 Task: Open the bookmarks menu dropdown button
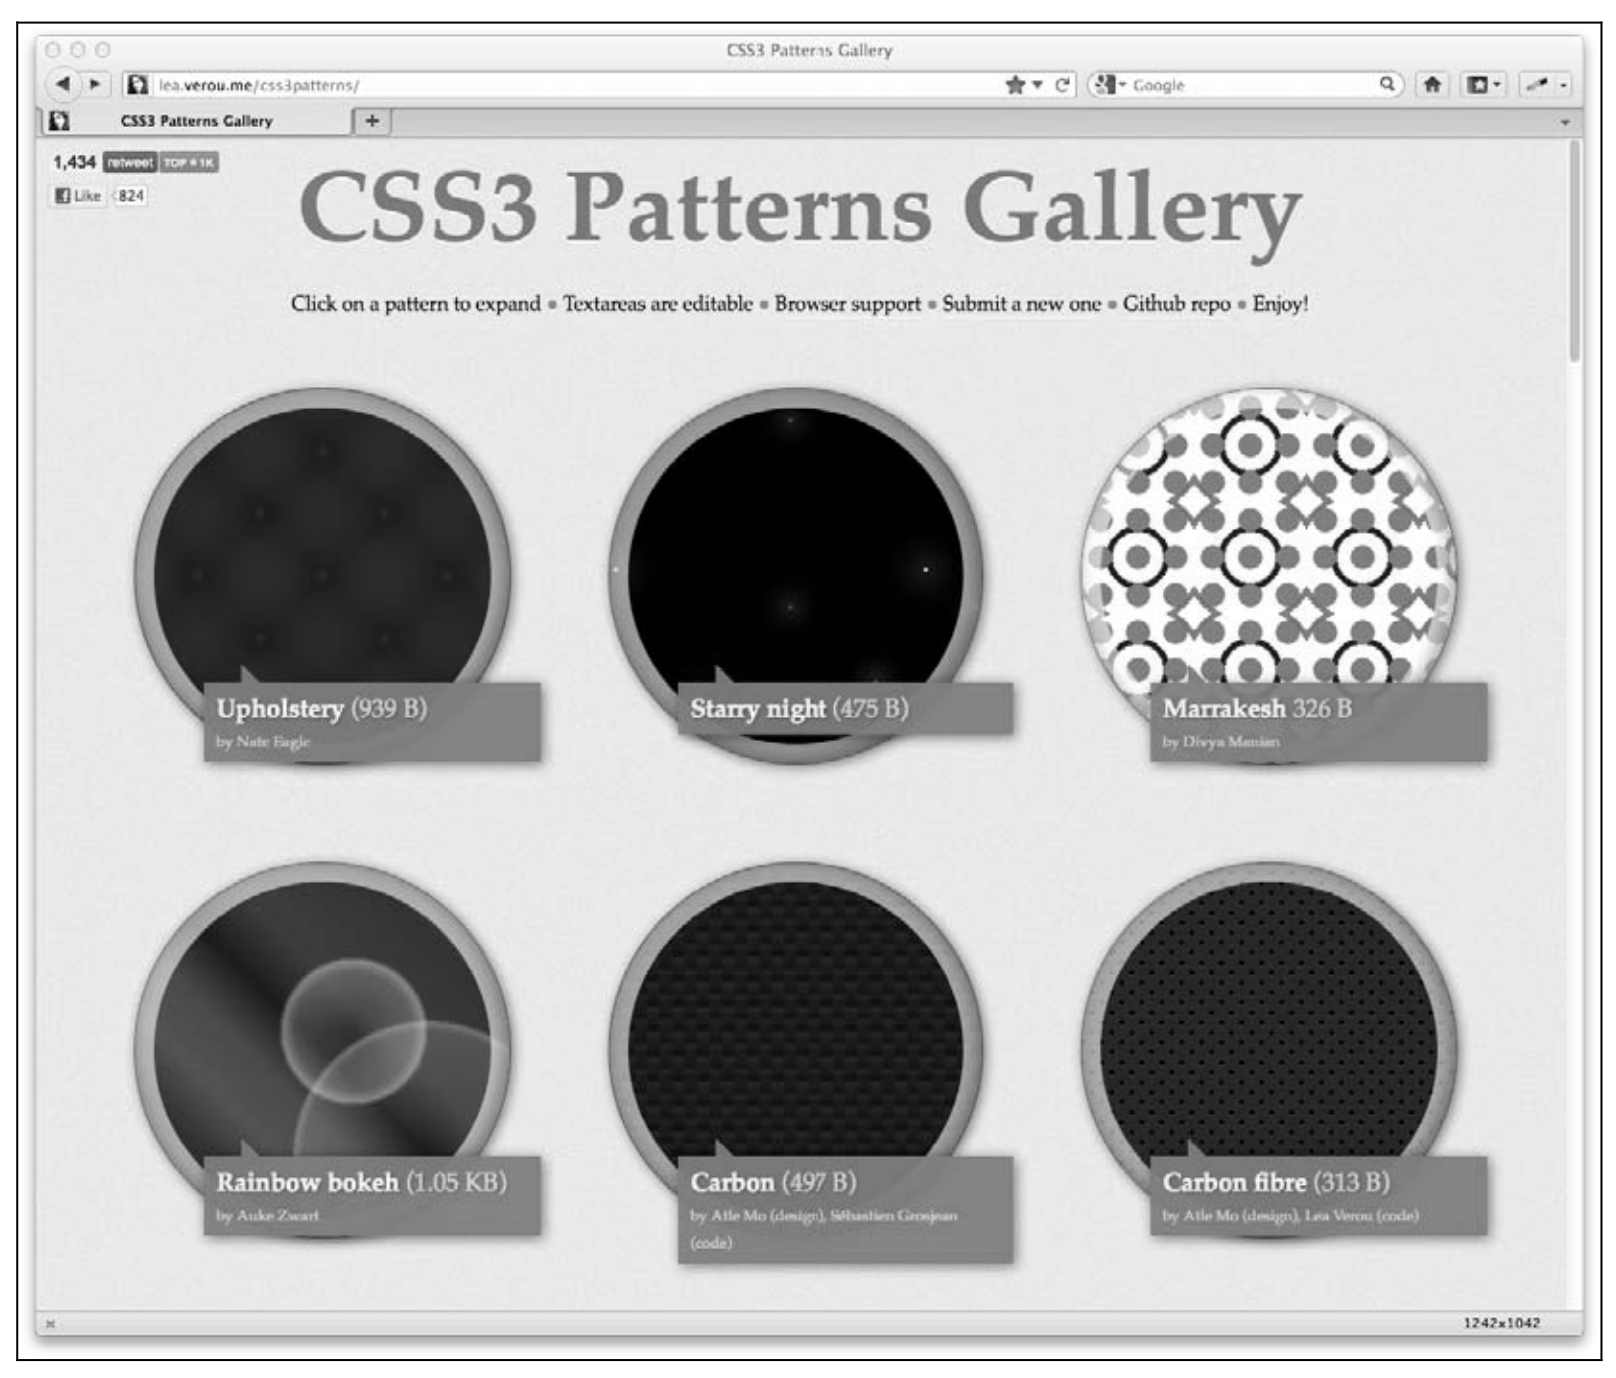coord(1482,85)
